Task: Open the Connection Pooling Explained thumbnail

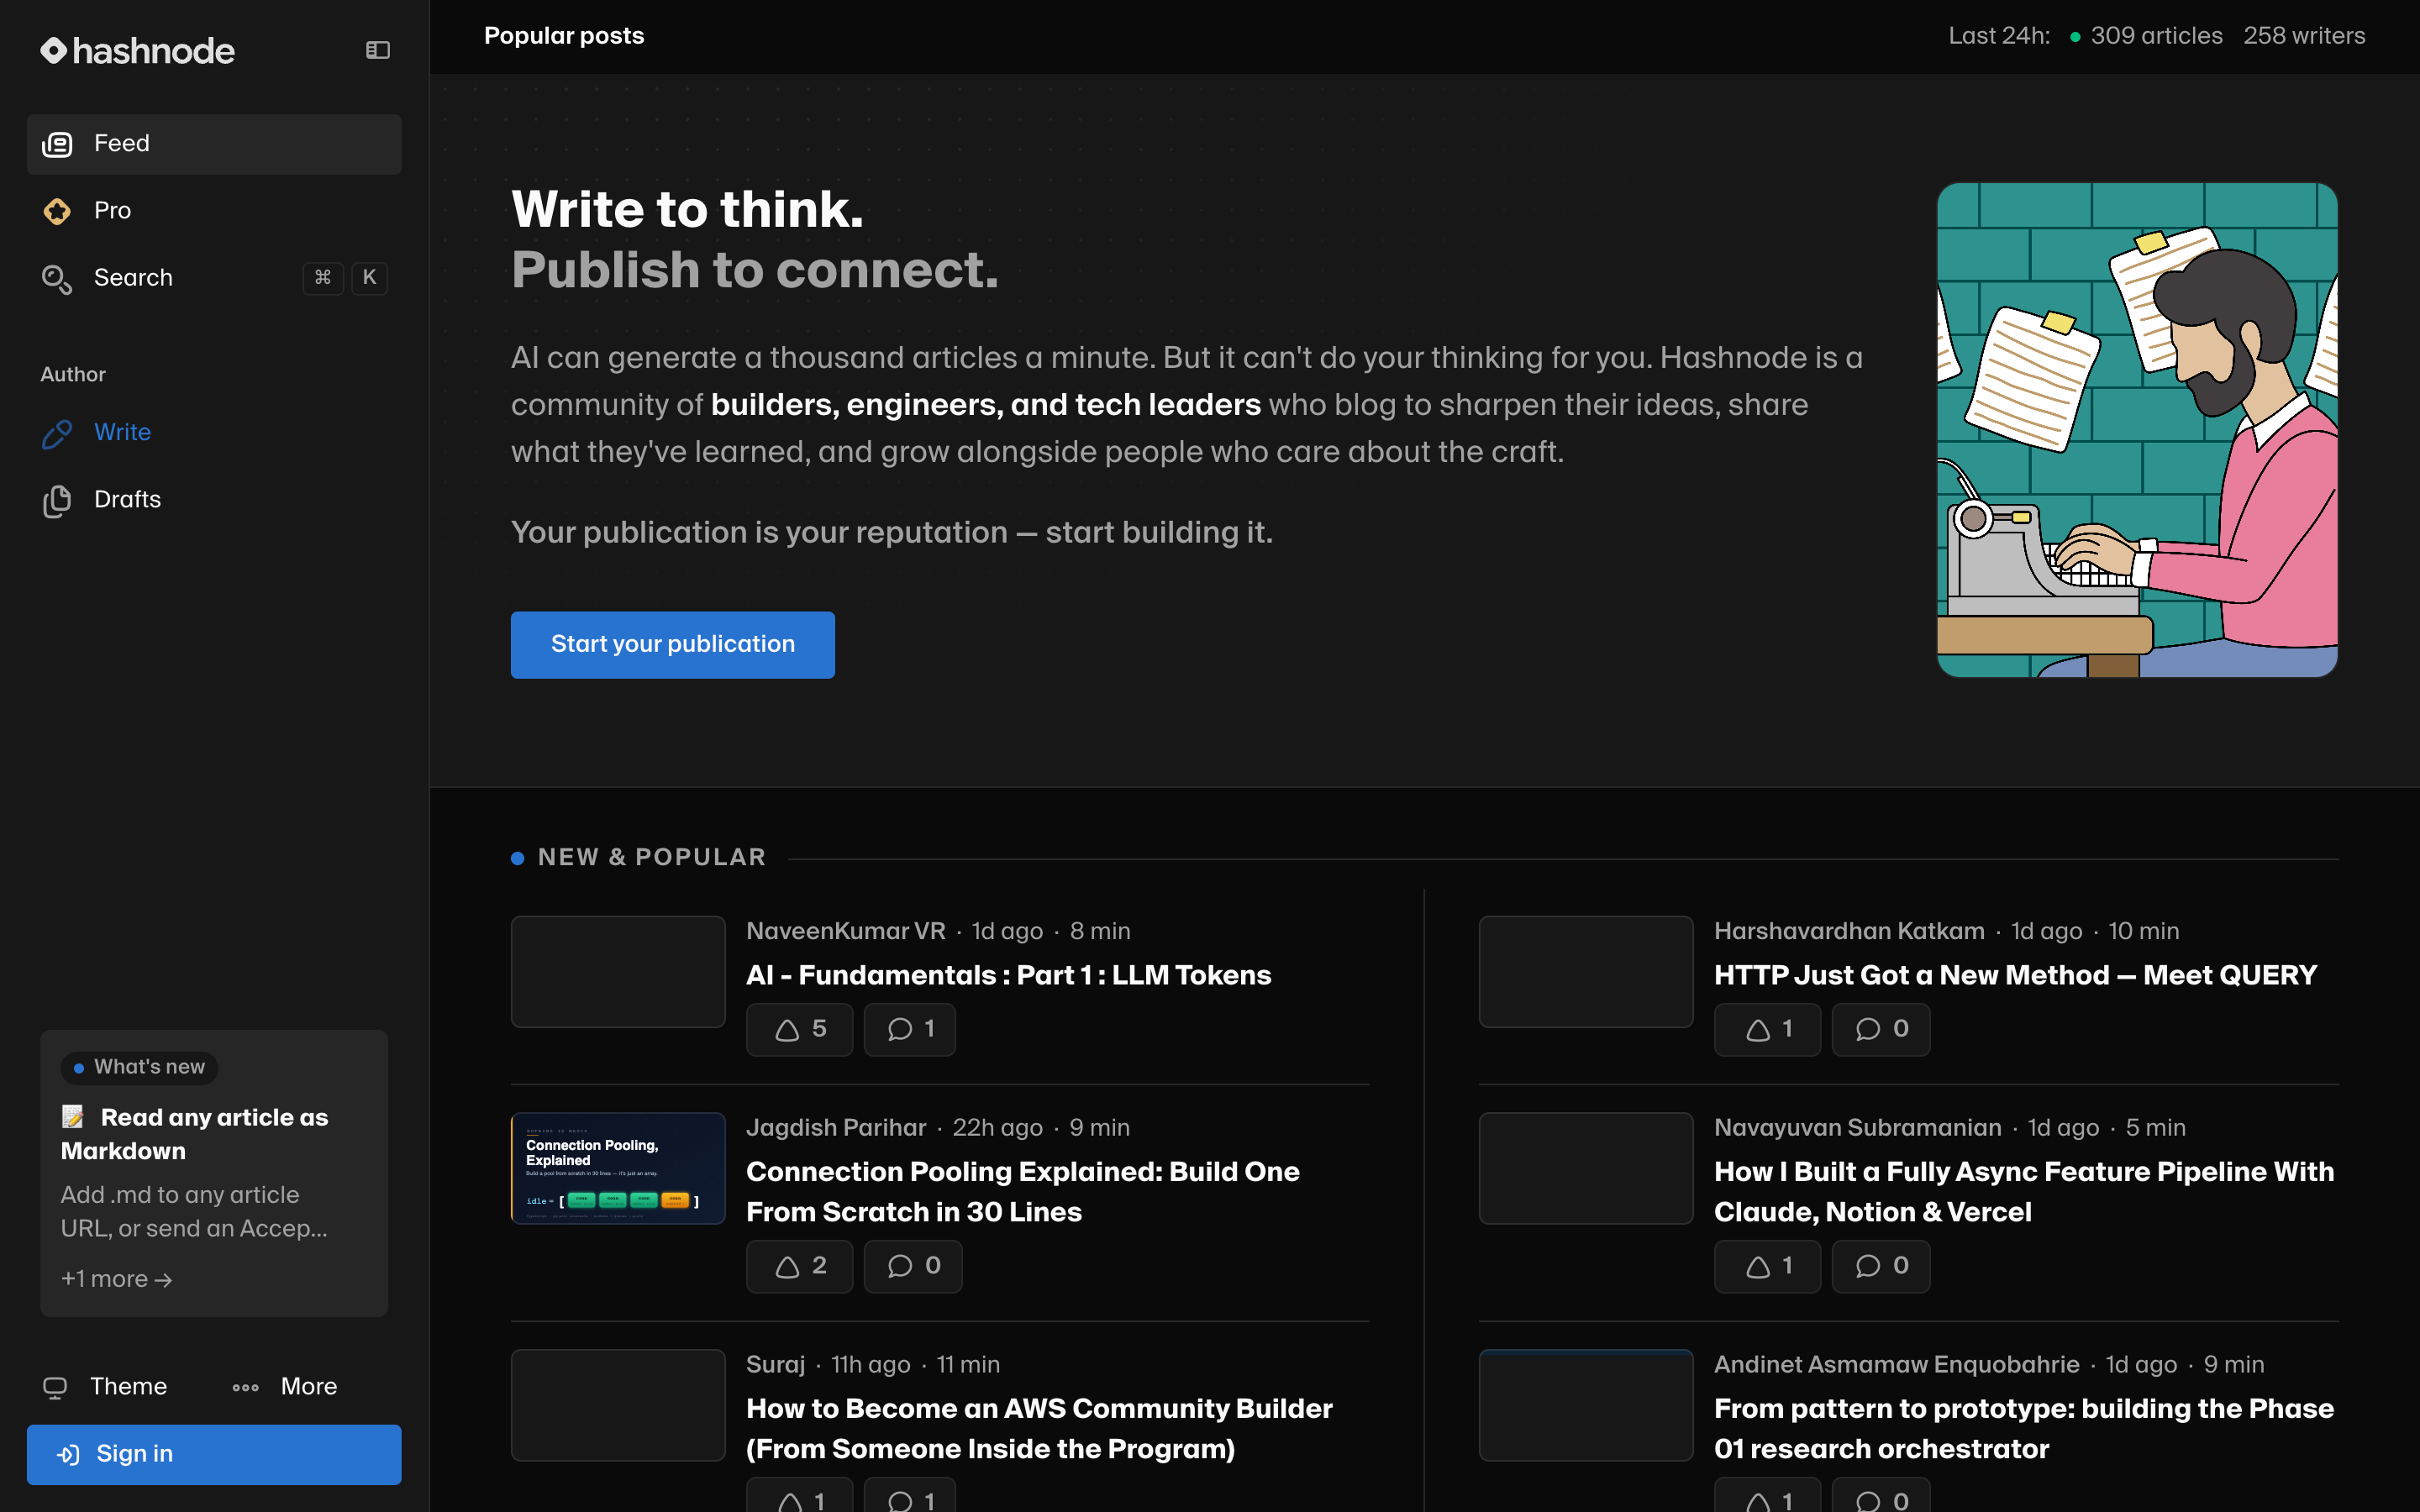Action: click(618, 1168)
